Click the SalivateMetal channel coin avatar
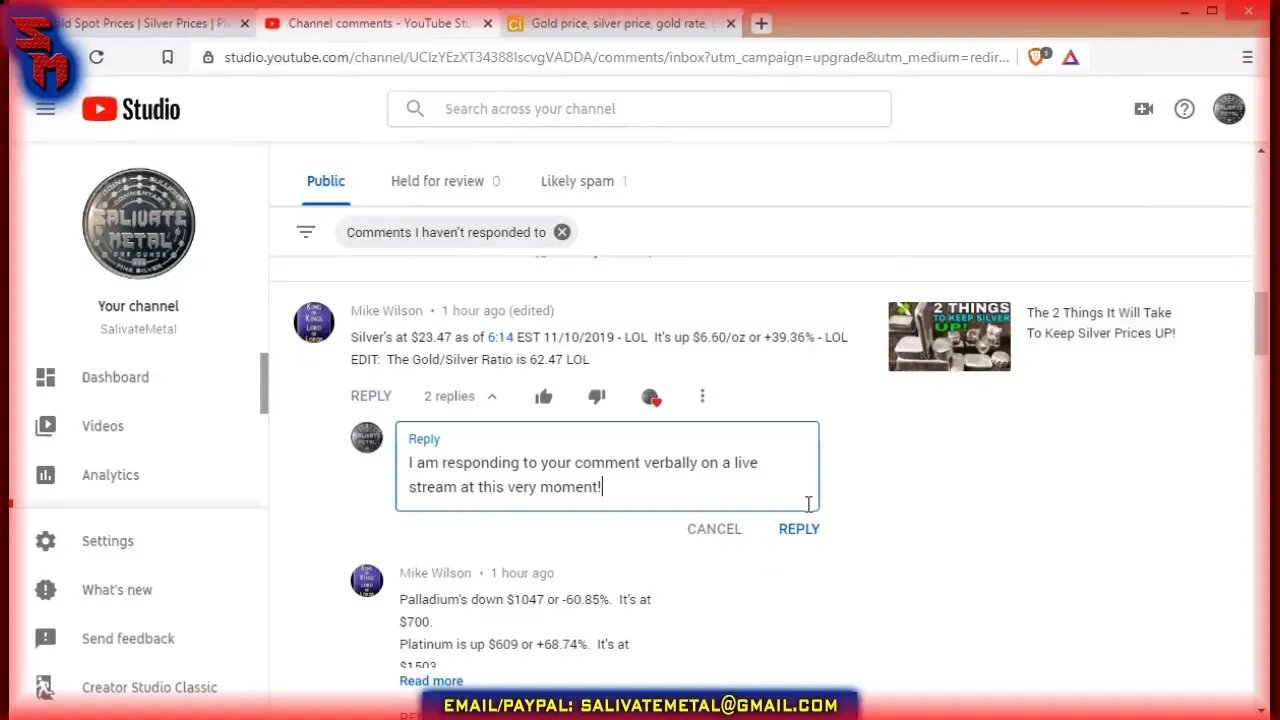Image resolution: width=1280 pixels, height=720 pixels. (x=139, y=223)
